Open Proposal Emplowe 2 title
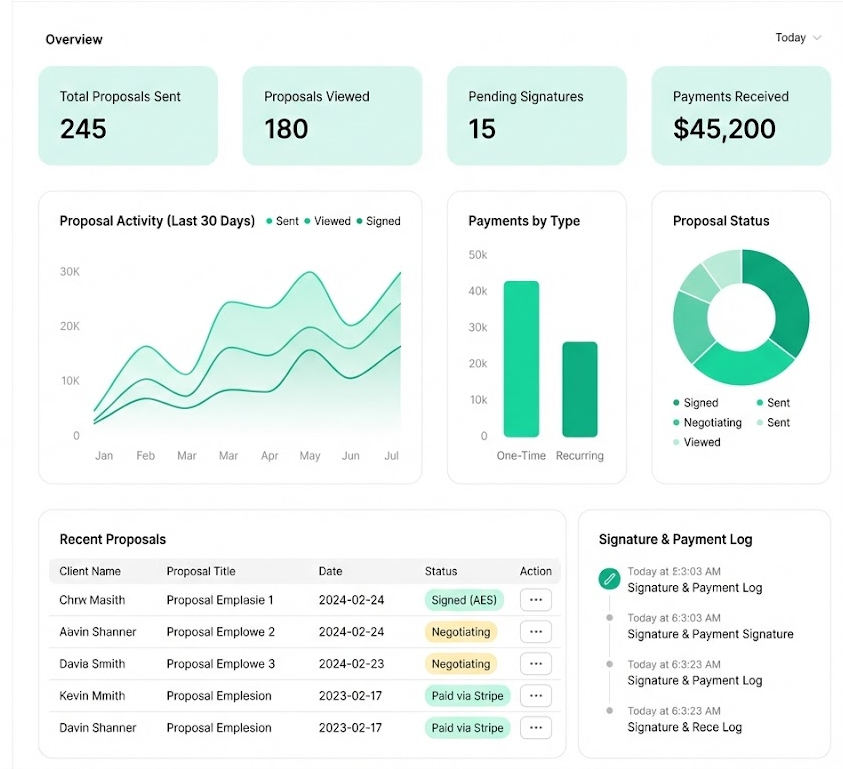This screenshot has width=843, height=769. tap(220, 632)
